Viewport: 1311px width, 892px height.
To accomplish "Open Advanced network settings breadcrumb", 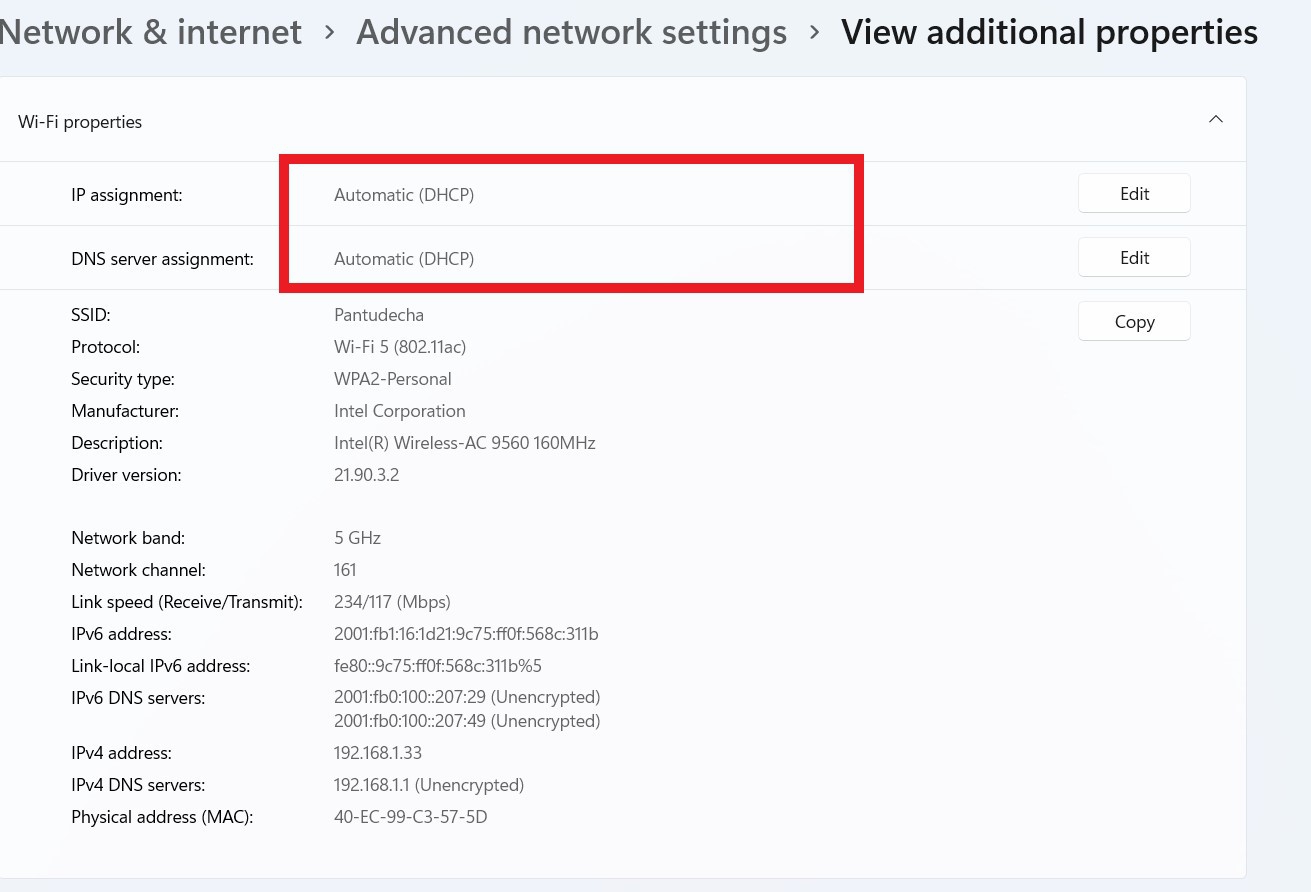I will [571, 33].
